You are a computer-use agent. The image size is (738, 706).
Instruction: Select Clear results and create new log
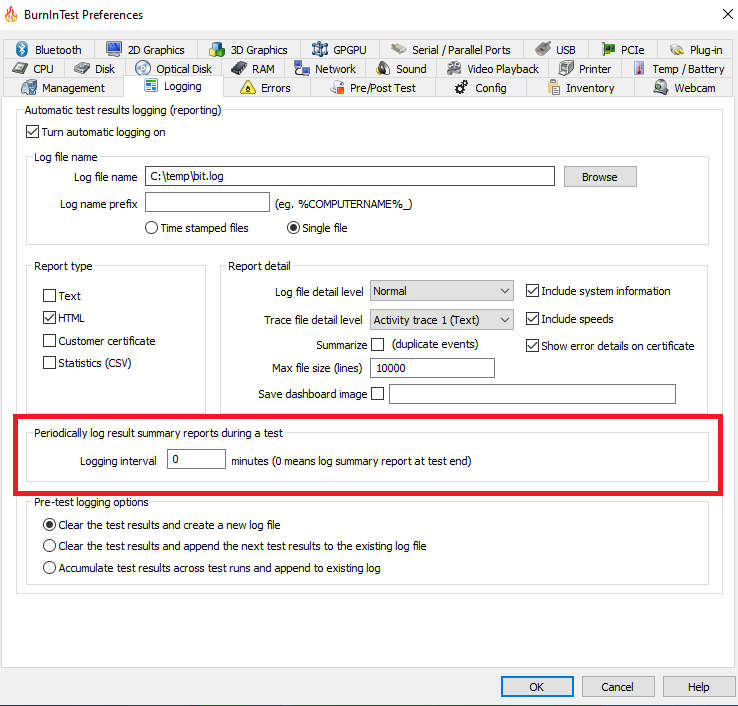49,524
